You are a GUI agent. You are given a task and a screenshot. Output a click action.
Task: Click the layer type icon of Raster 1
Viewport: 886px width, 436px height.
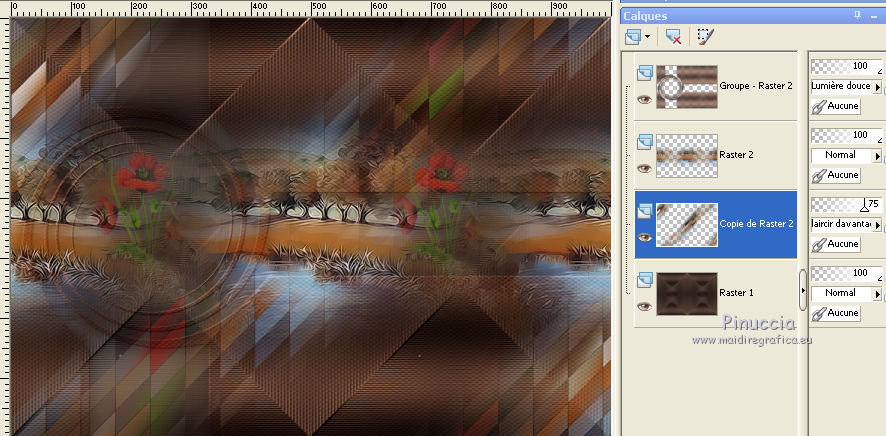(x=645, y=280)
